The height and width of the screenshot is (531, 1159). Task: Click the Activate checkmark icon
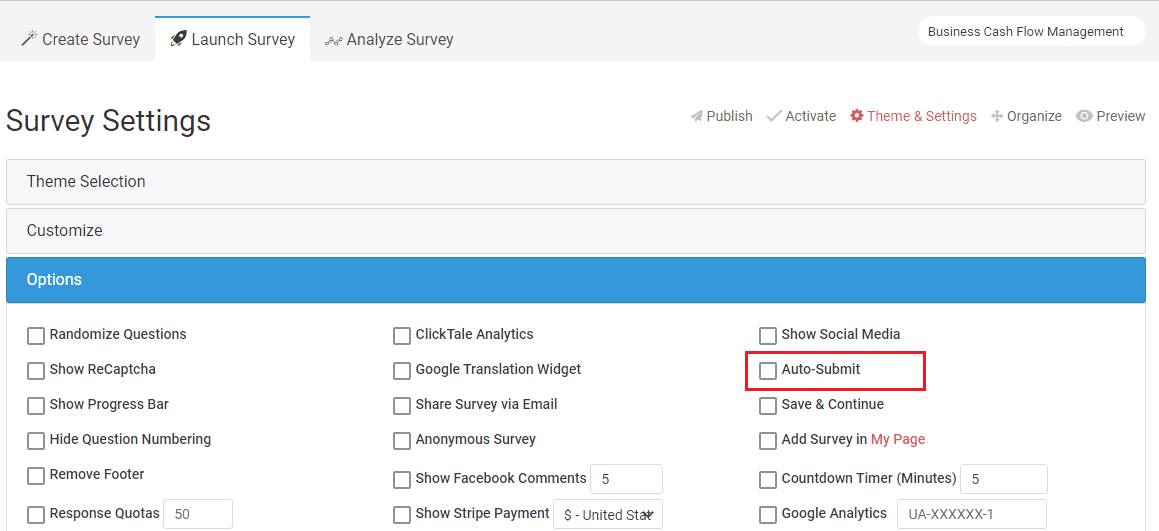pyautogui.click(x=774, y=116)
